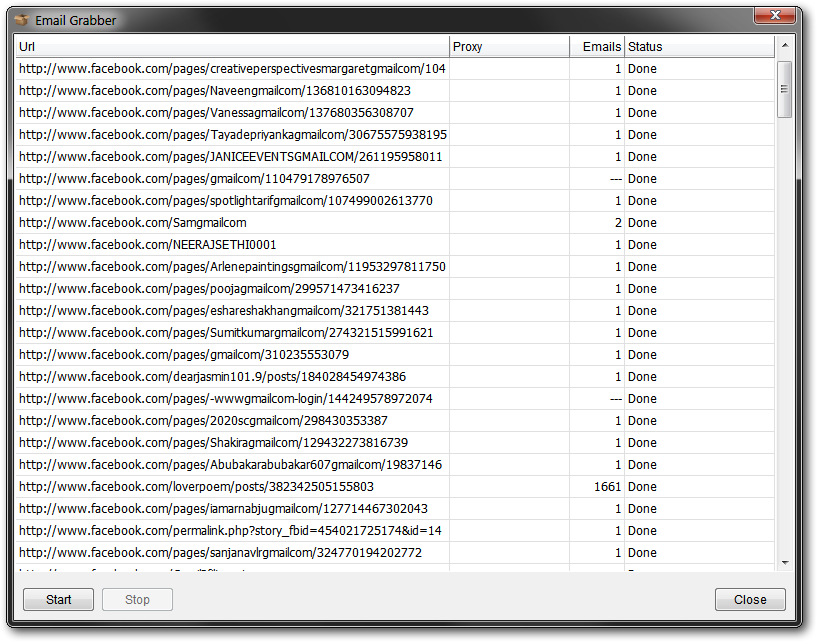Select the 2020scgmailcom URL row
Image resolution: width=817 pixels, height=642 pixels.
[x=395, y=421]
